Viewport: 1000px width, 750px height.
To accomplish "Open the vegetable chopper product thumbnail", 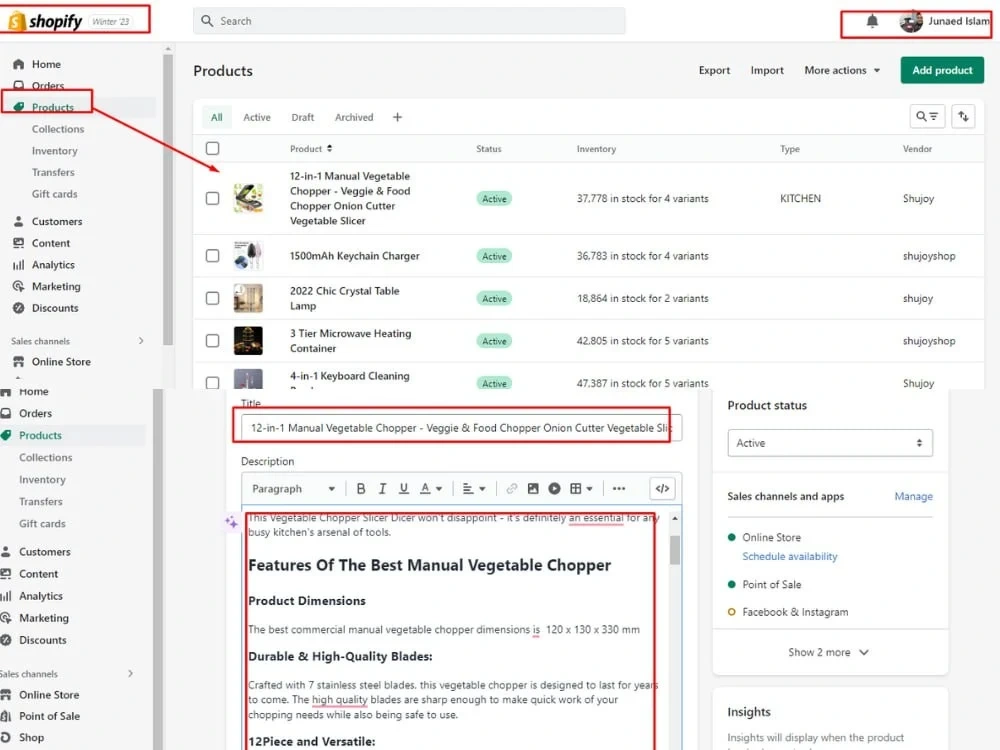I will click(x=248, y=198).
